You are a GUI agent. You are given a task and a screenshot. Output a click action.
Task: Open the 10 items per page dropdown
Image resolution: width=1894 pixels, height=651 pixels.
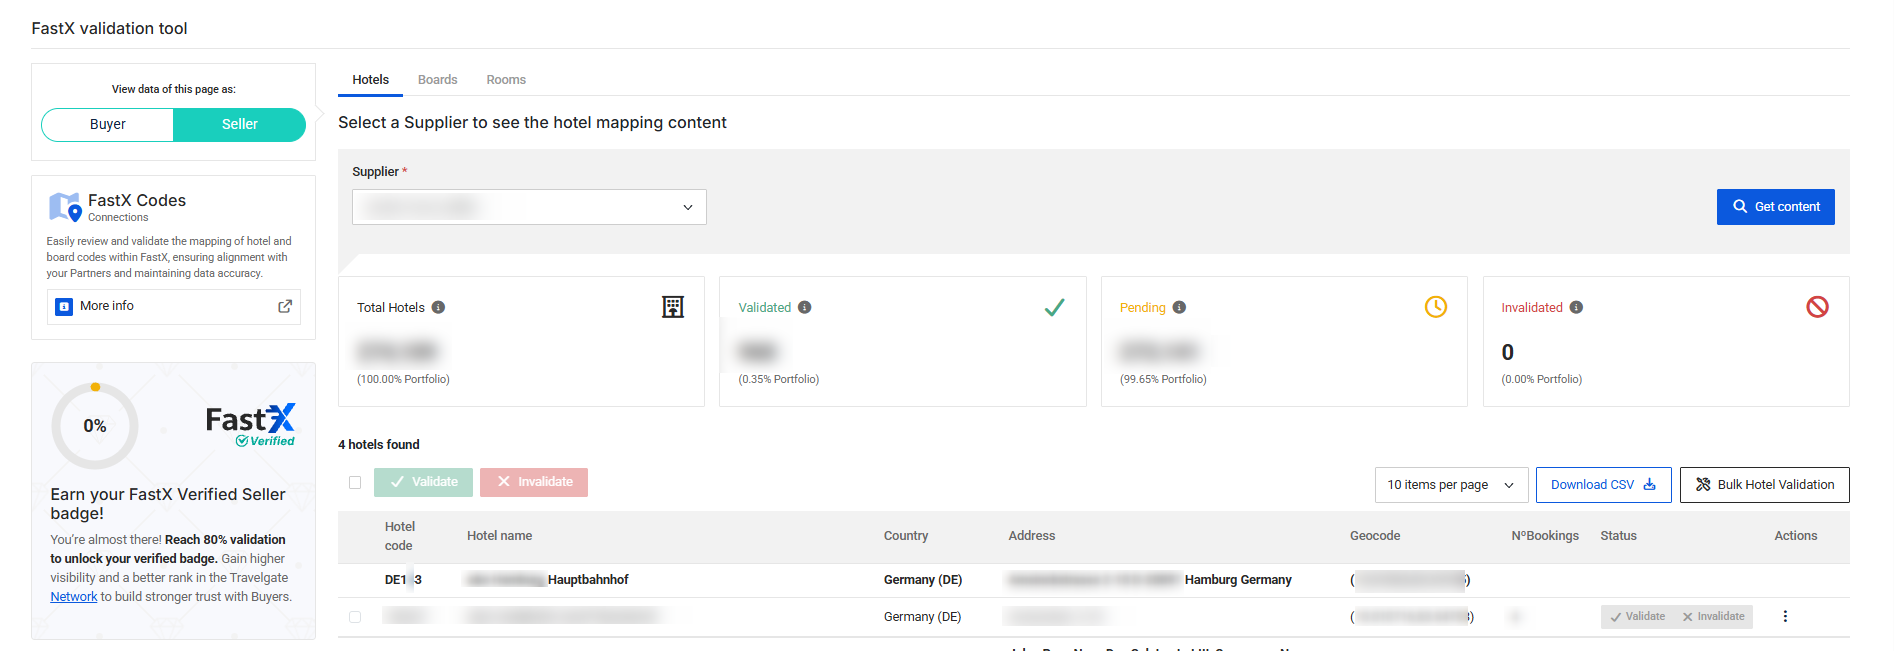tap(1451, 485)
